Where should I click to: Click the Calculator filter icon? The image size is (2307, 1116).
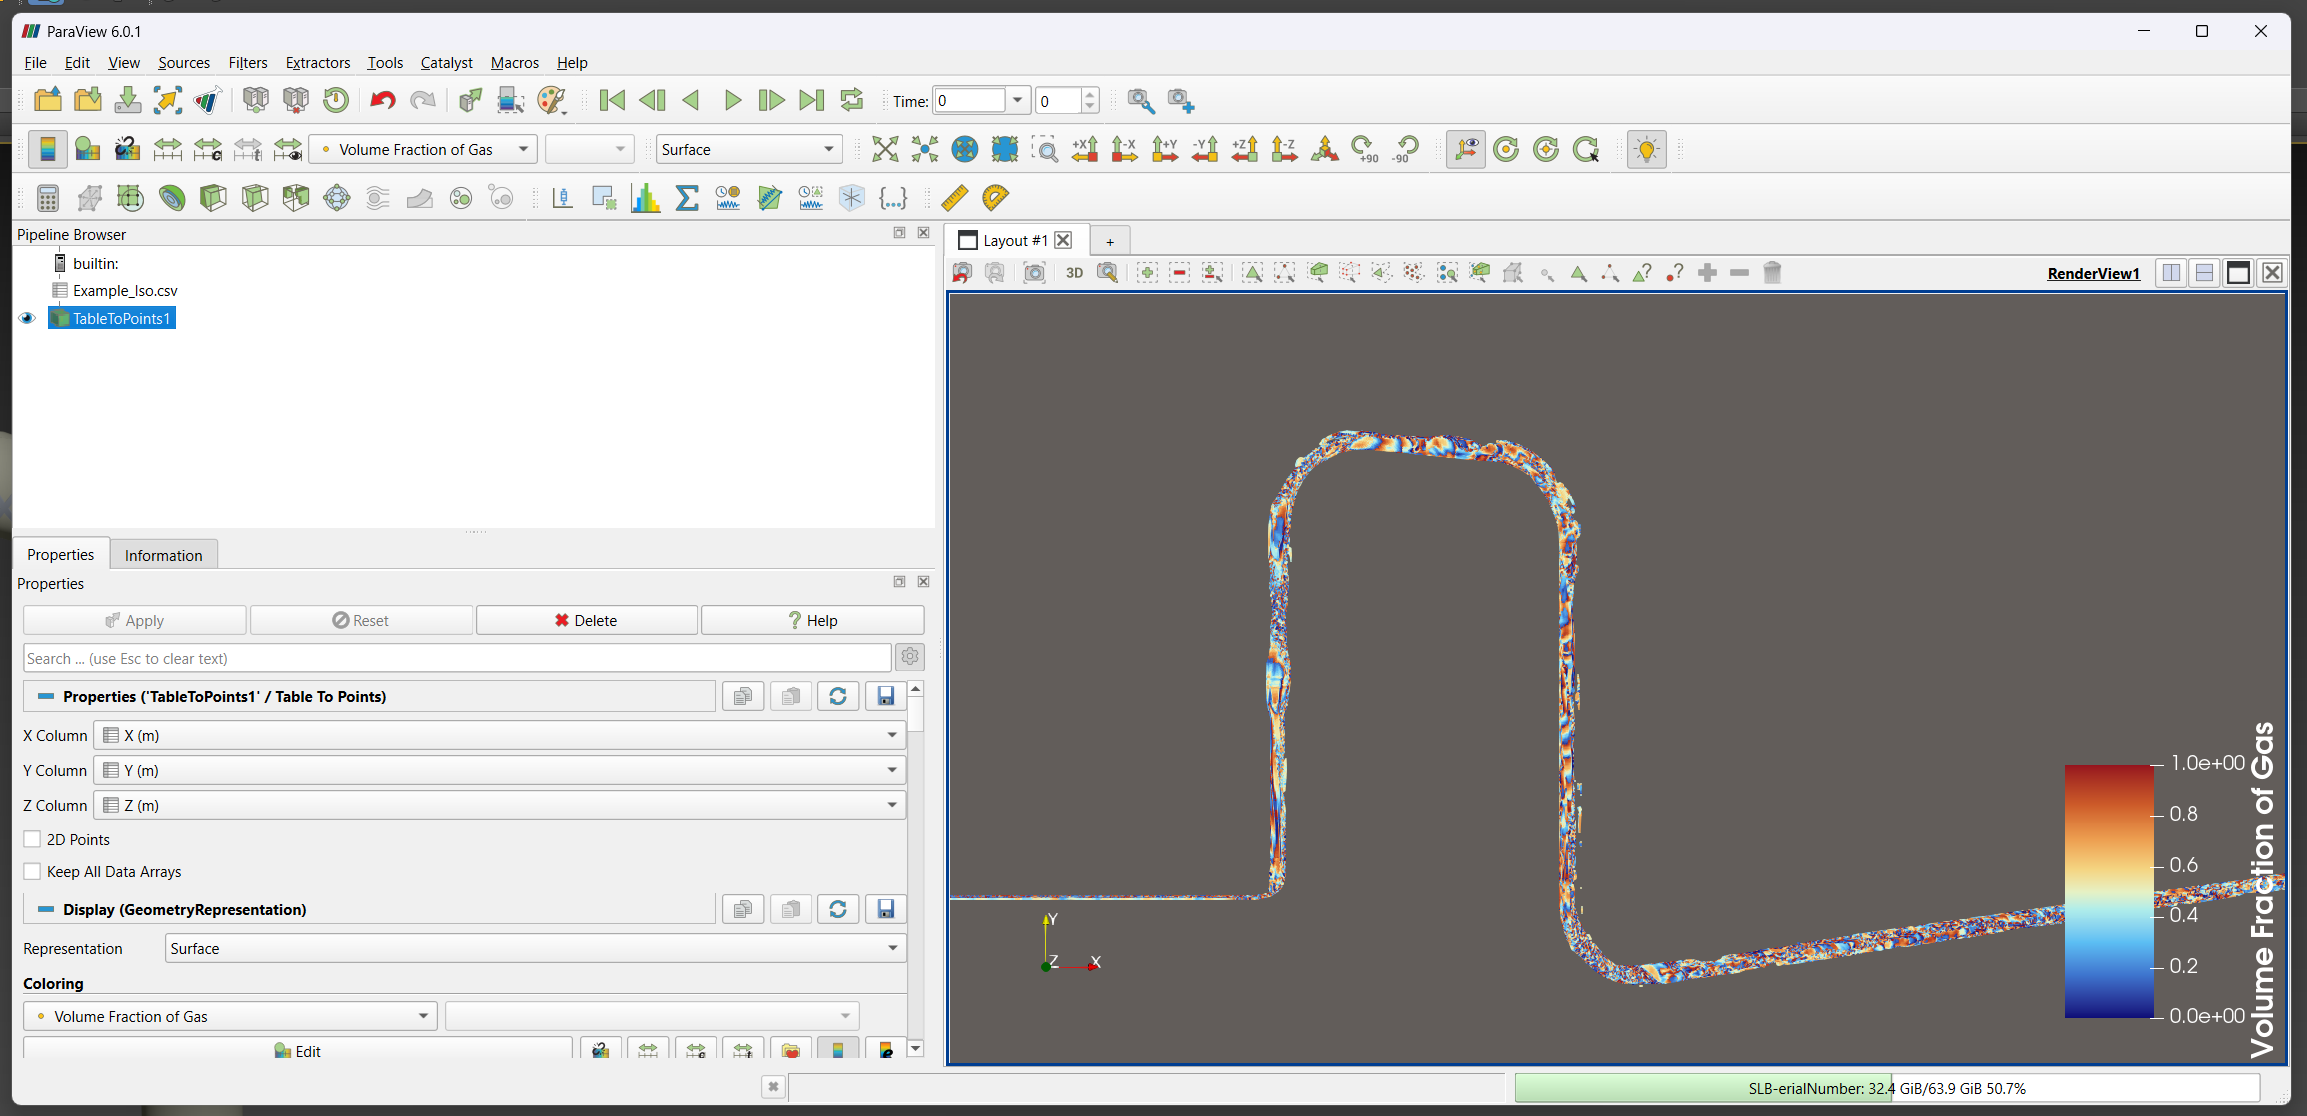coord(47,198)
